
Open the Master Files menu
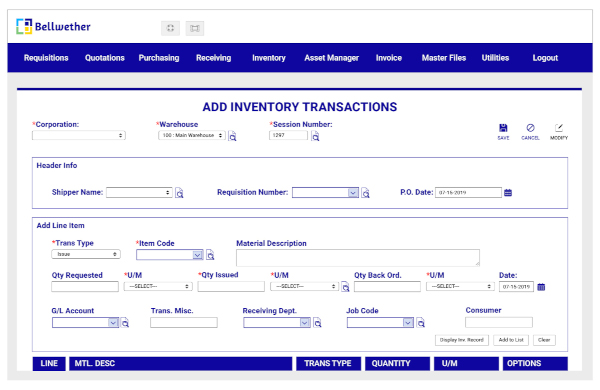tap(443, 58)
